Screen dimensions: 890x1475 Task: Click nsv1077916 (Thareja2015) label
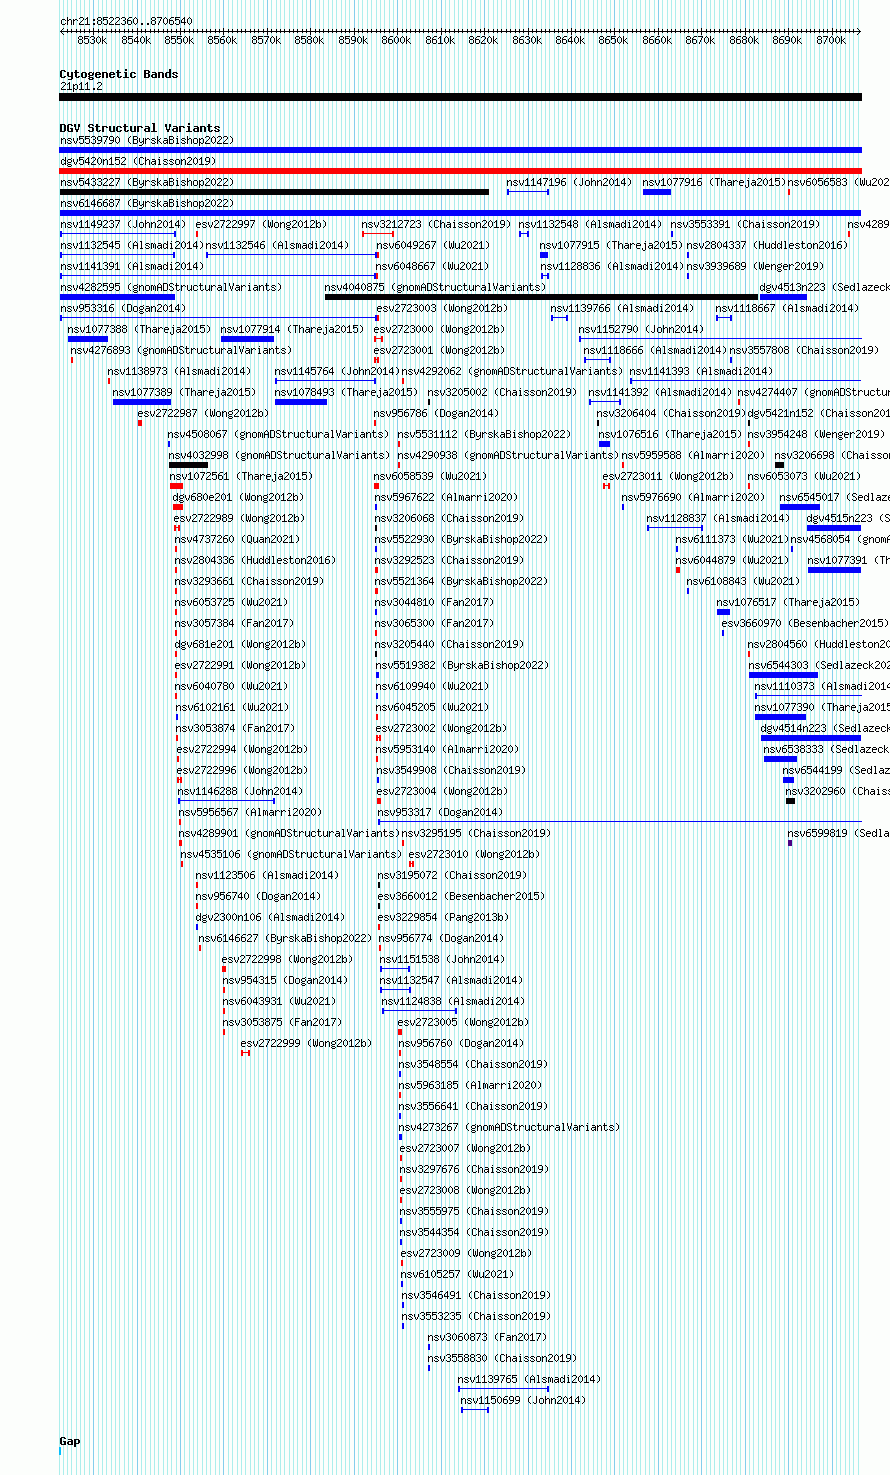[714, 182]
